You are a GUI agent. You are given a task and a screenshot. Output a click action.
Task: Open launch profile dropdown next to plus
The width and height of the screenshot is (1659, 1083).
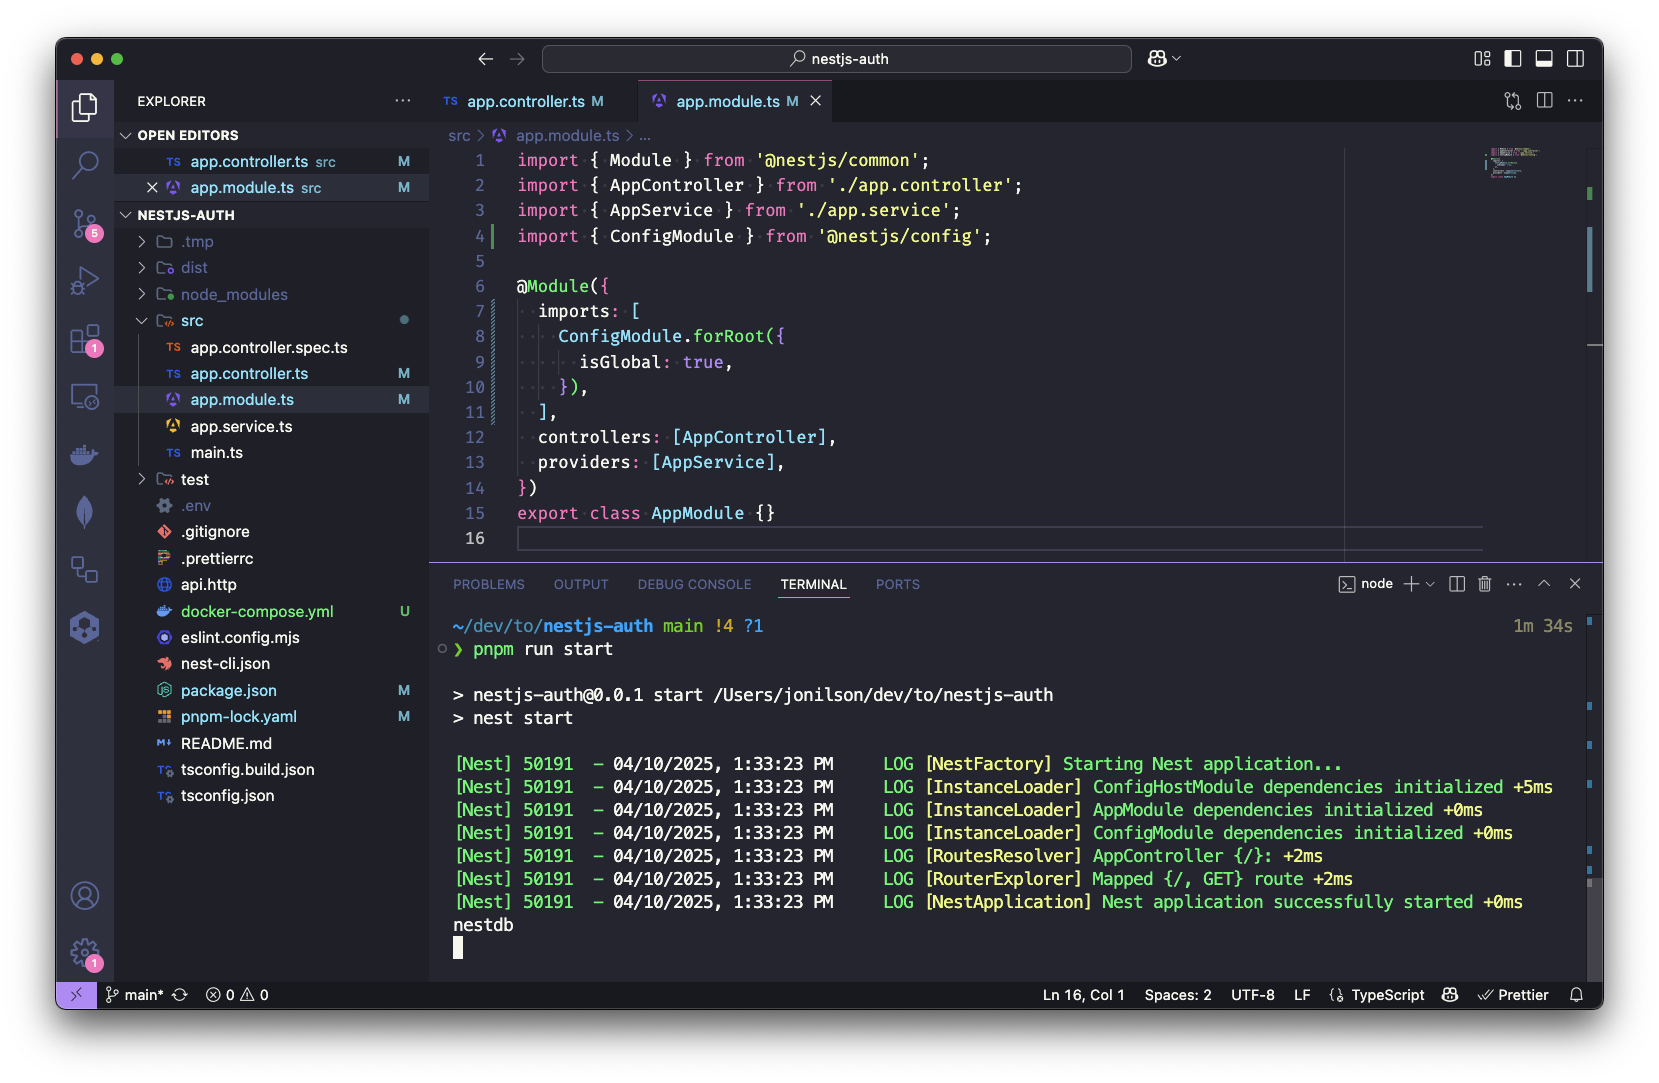pyautogui.click(x=1430, y=584)
